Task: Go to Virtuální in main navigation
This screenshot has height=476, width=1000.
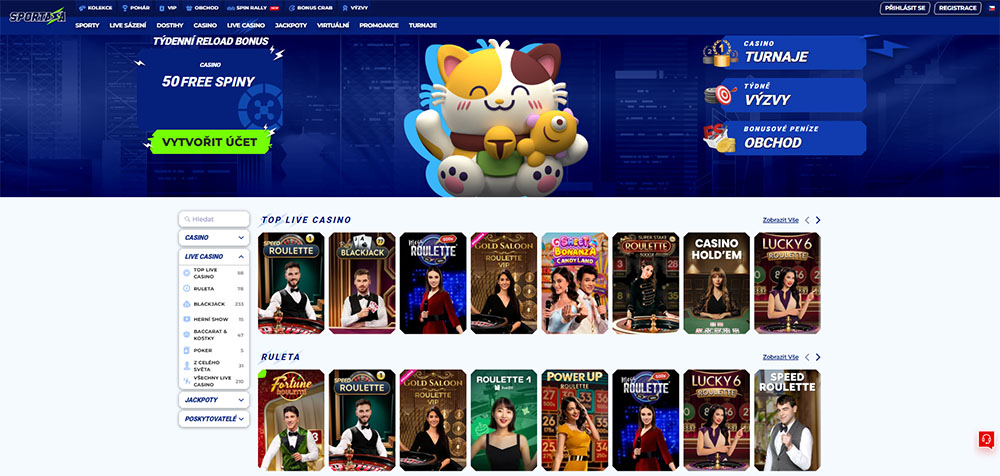Action: pos(333,26)
